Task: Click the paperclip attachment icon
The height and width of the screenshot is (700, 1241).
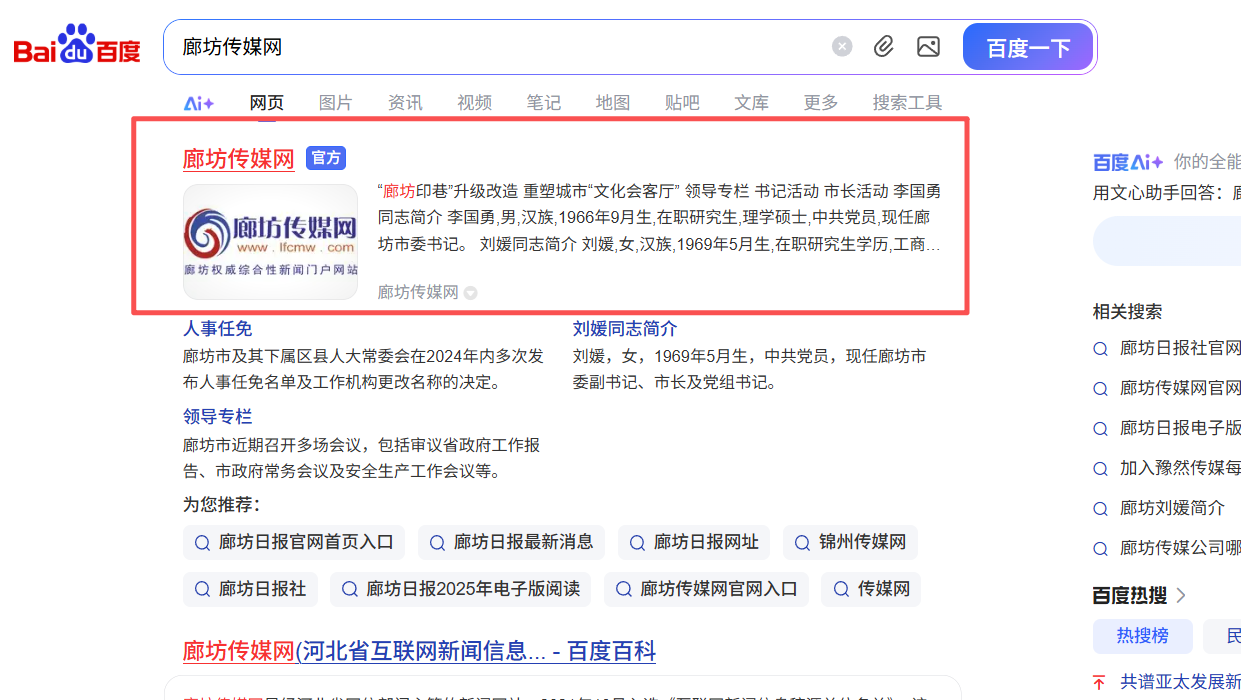Action: (883, 46)
